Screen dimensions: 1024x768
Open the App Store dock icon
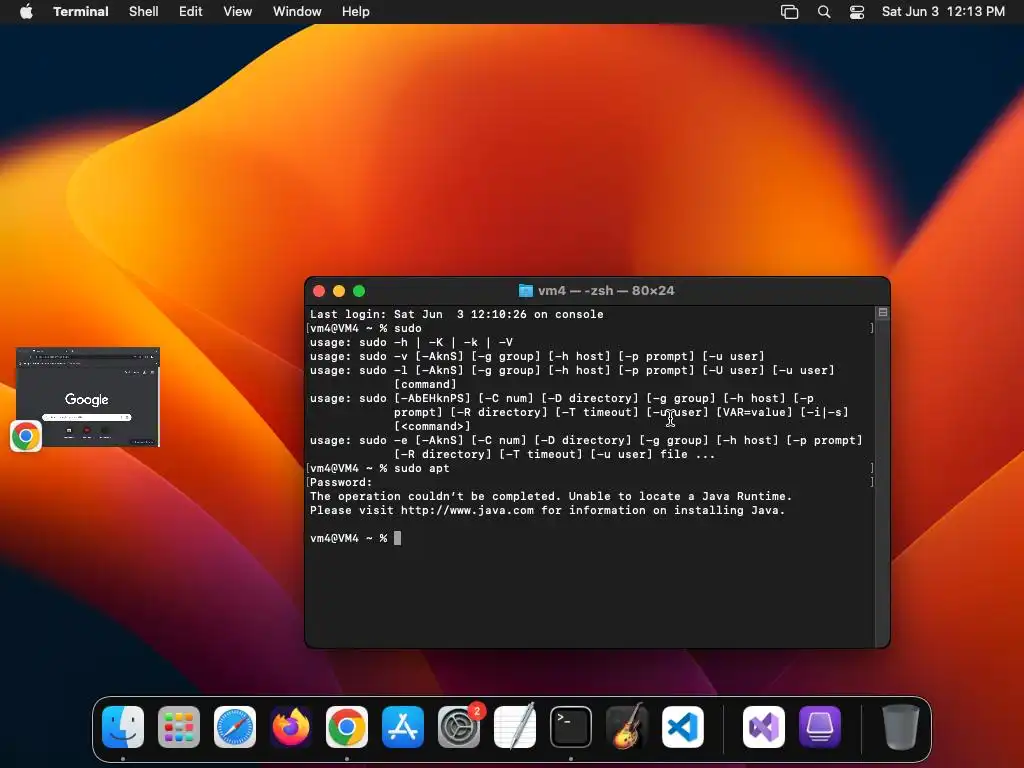click(x=403, y=727)
